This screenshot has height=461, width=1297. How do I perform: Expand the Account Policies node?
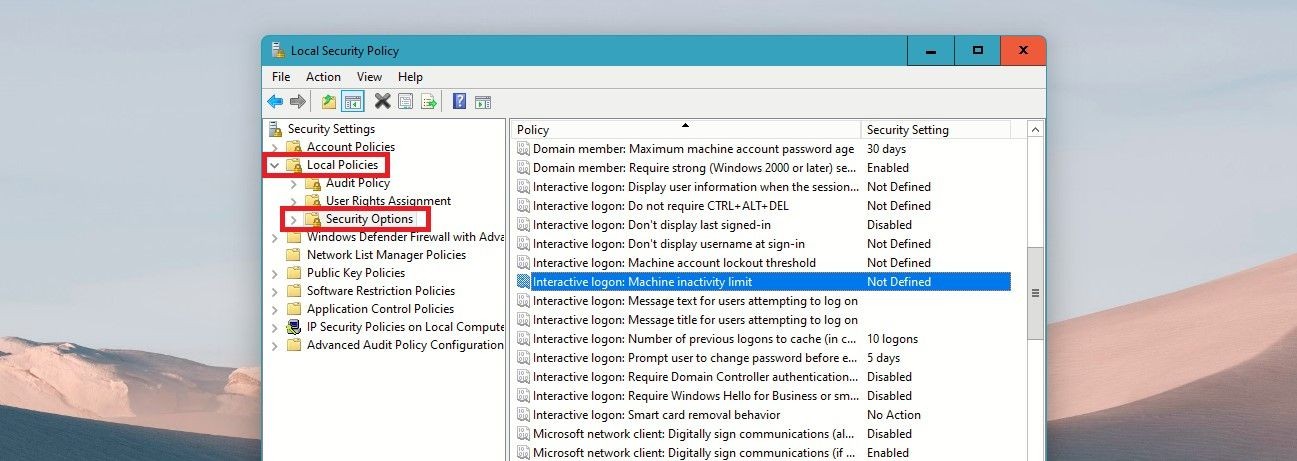pos(275,147)
